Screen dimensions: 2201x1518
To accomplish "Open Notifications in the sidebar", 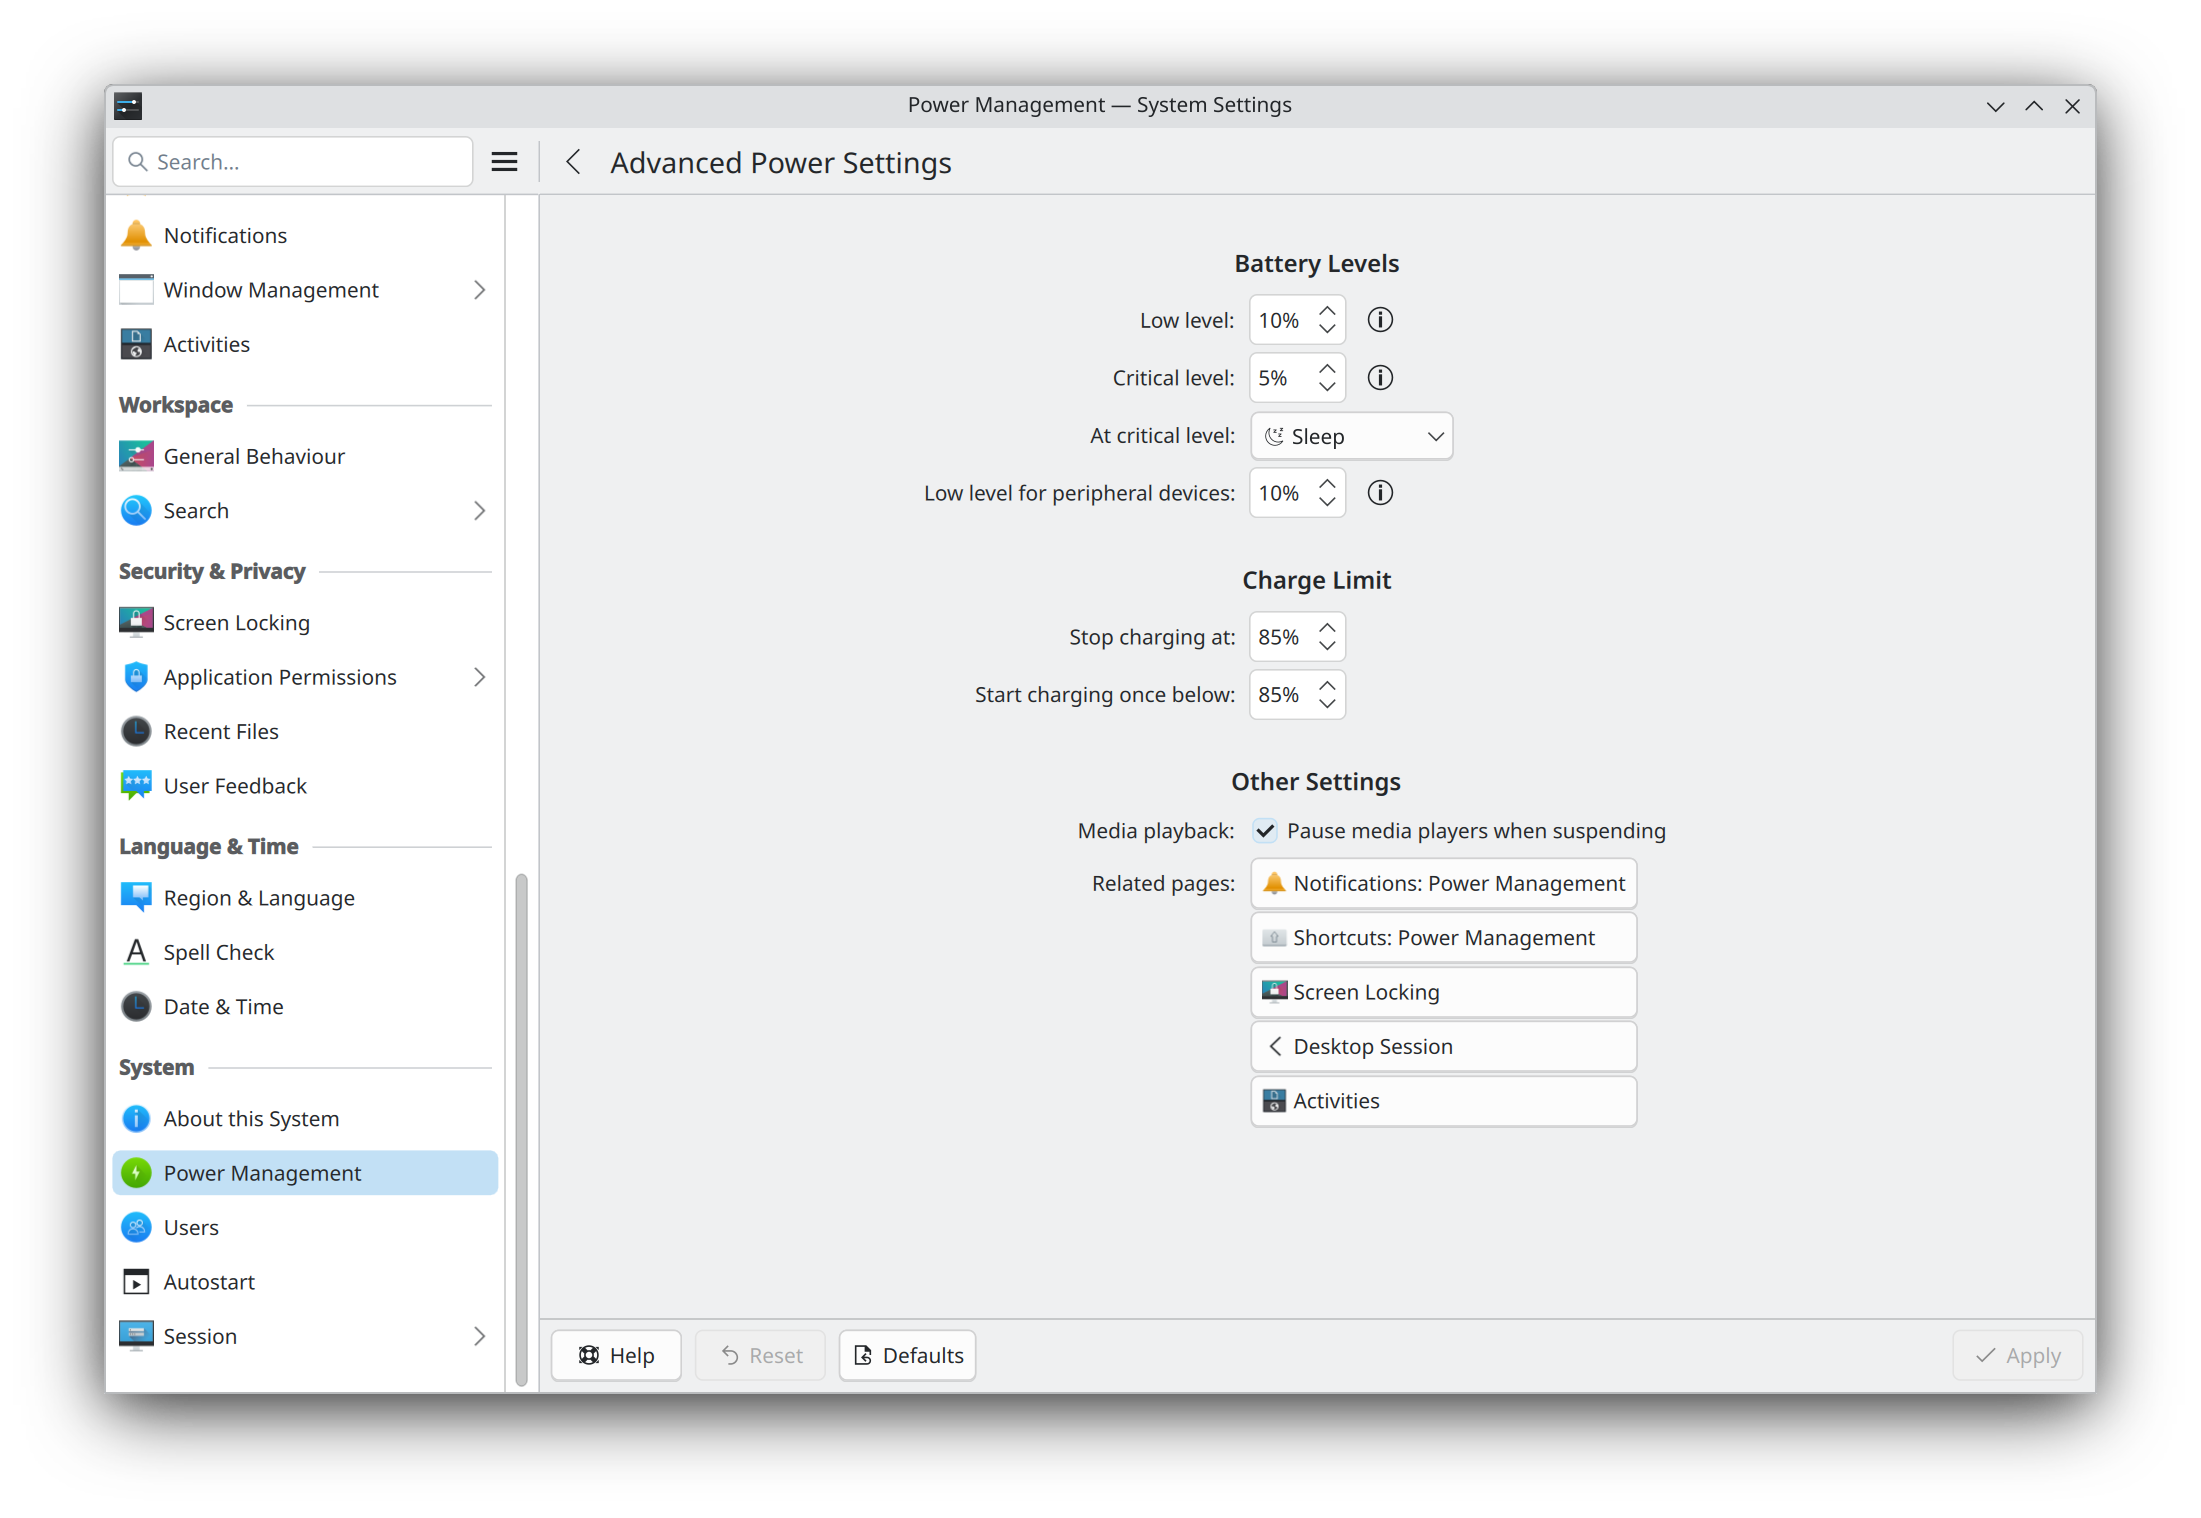I will tap(225, 235).
